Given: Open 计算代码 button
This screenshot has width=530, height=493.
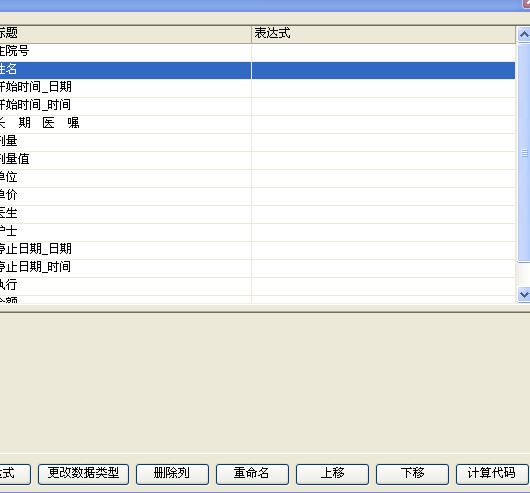Looking at the screenshot, I should click(492, 474).
